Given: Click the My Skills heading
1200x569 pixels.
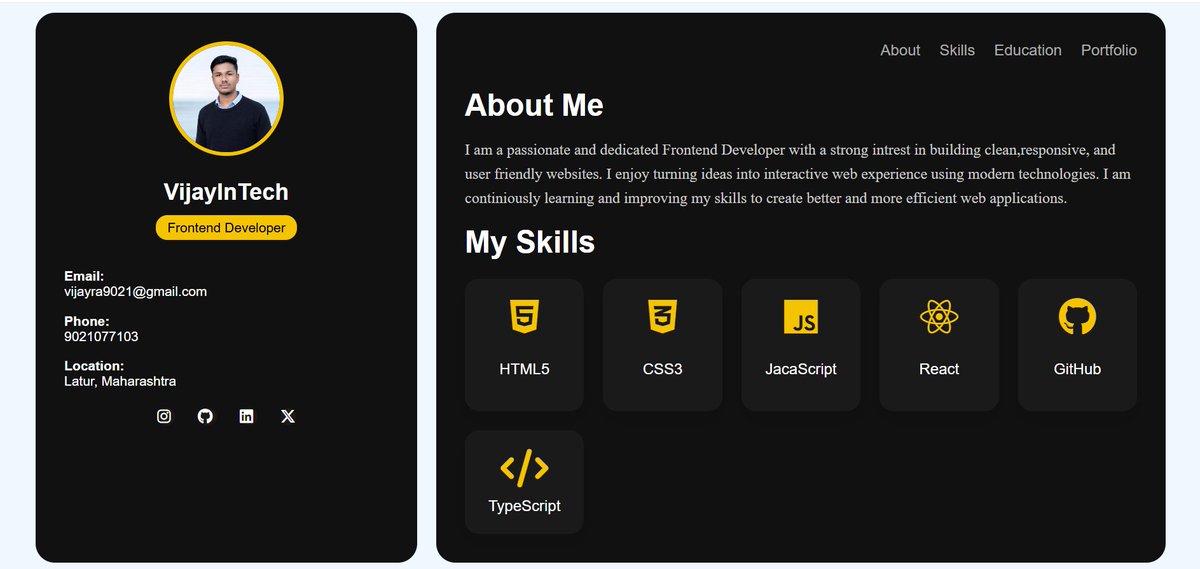Looking at the screenshot, I should coord(530,242).
